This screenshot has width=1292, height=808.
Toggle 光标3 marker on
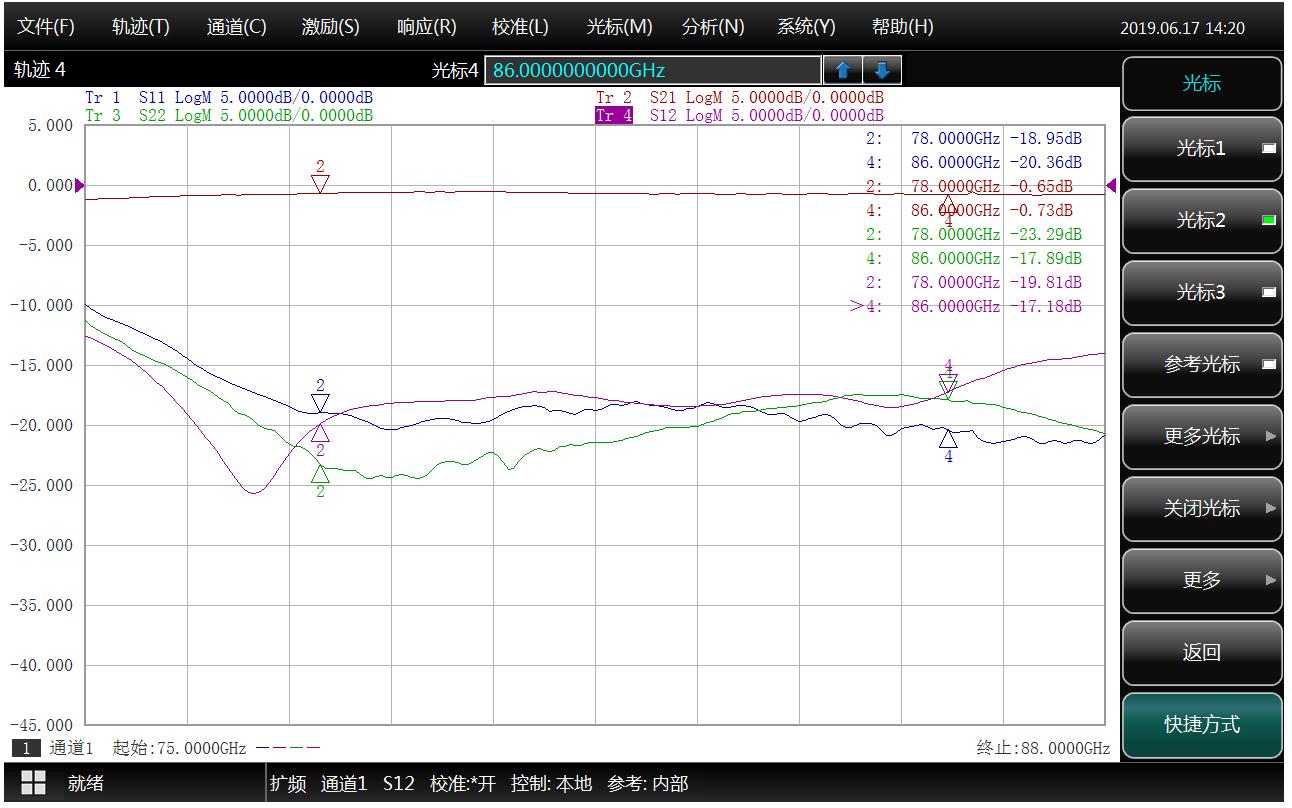pyautogui.click(x=1202, y=293)
